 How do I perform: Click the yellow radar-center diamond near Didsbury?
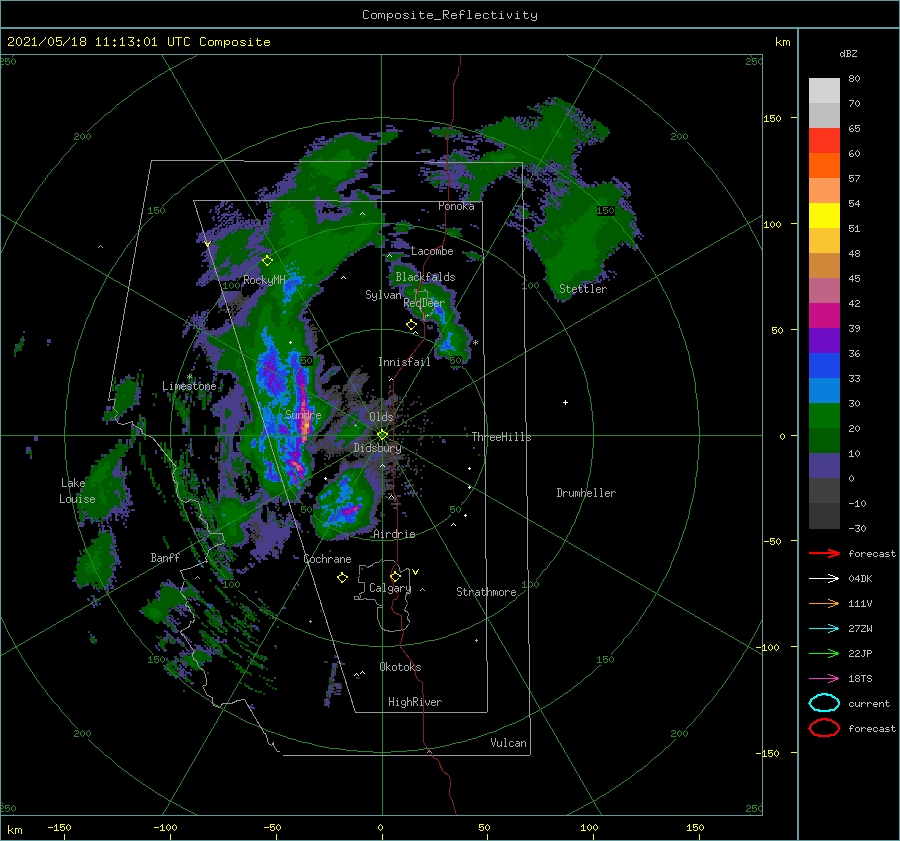pos(382,435)
